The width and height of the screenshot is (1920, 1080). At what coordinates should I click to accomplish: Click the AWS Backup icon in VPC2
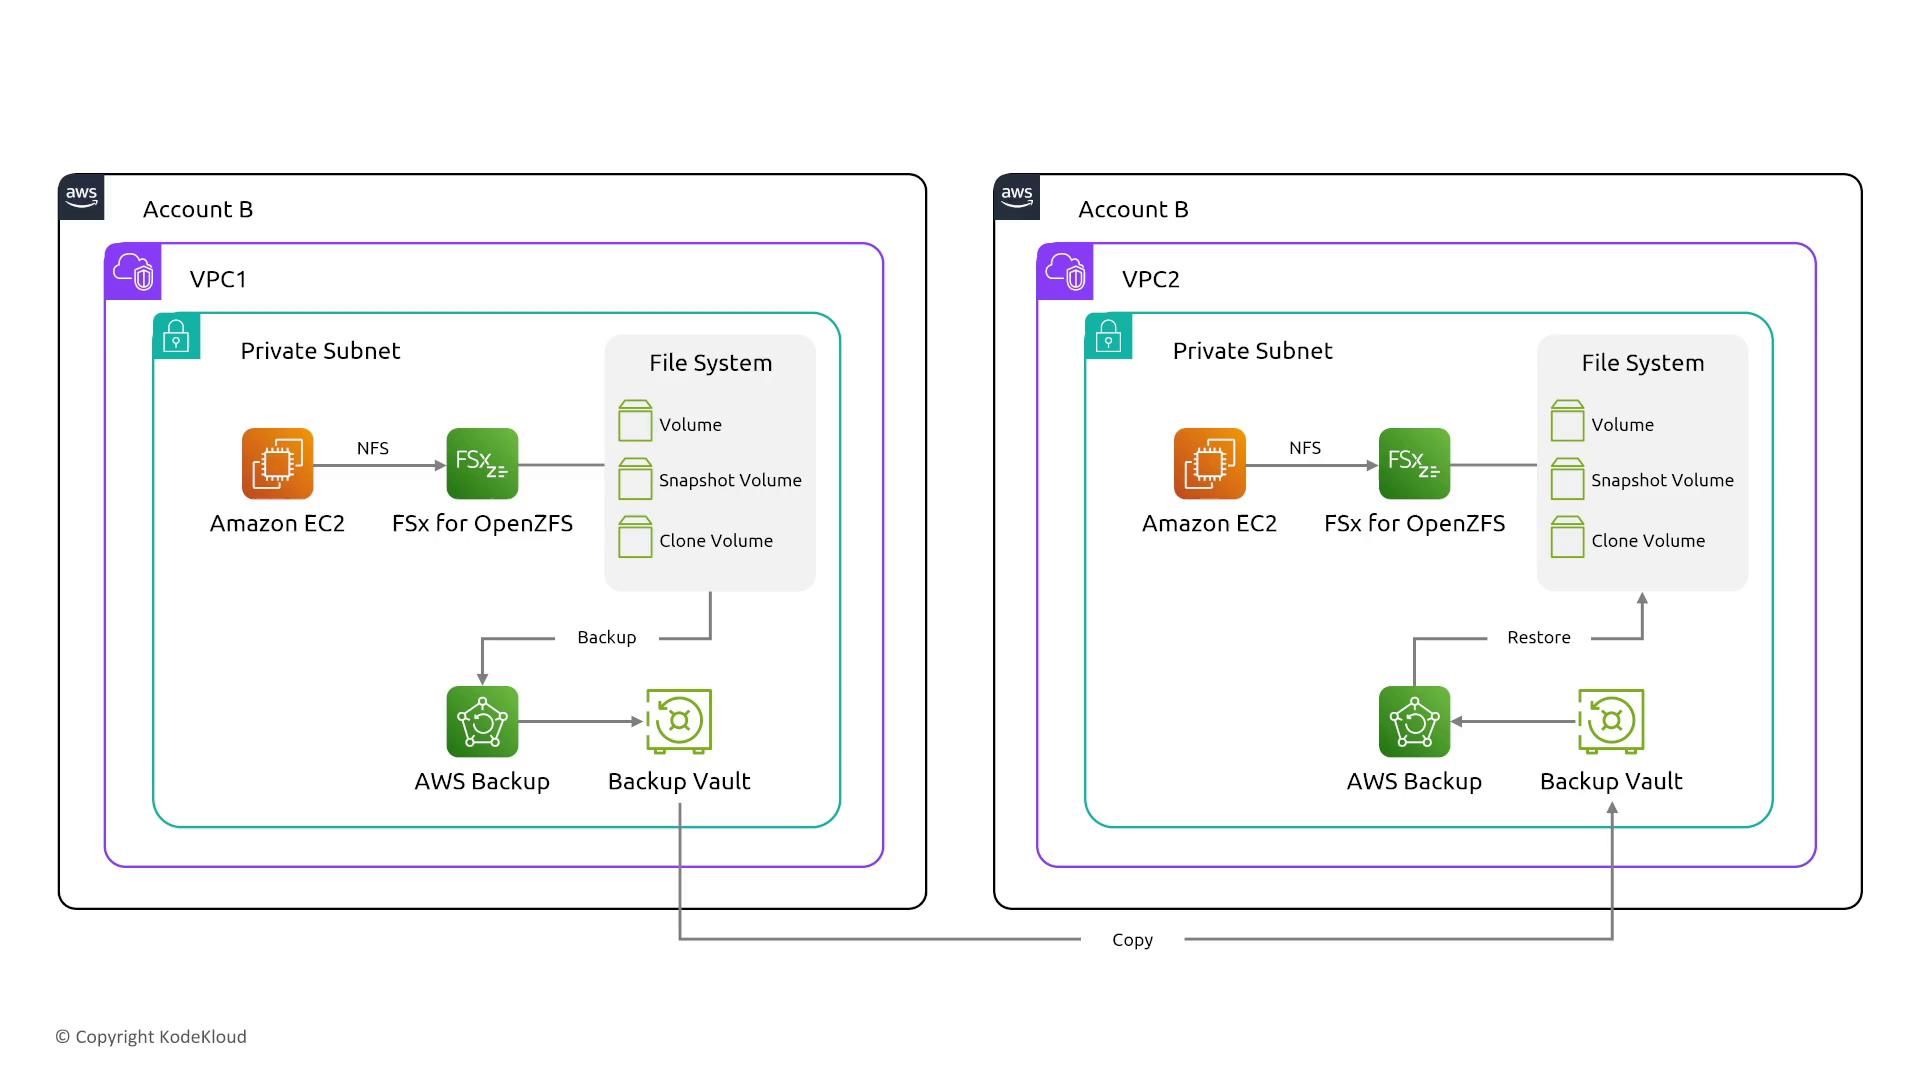tap(1414, 721)
